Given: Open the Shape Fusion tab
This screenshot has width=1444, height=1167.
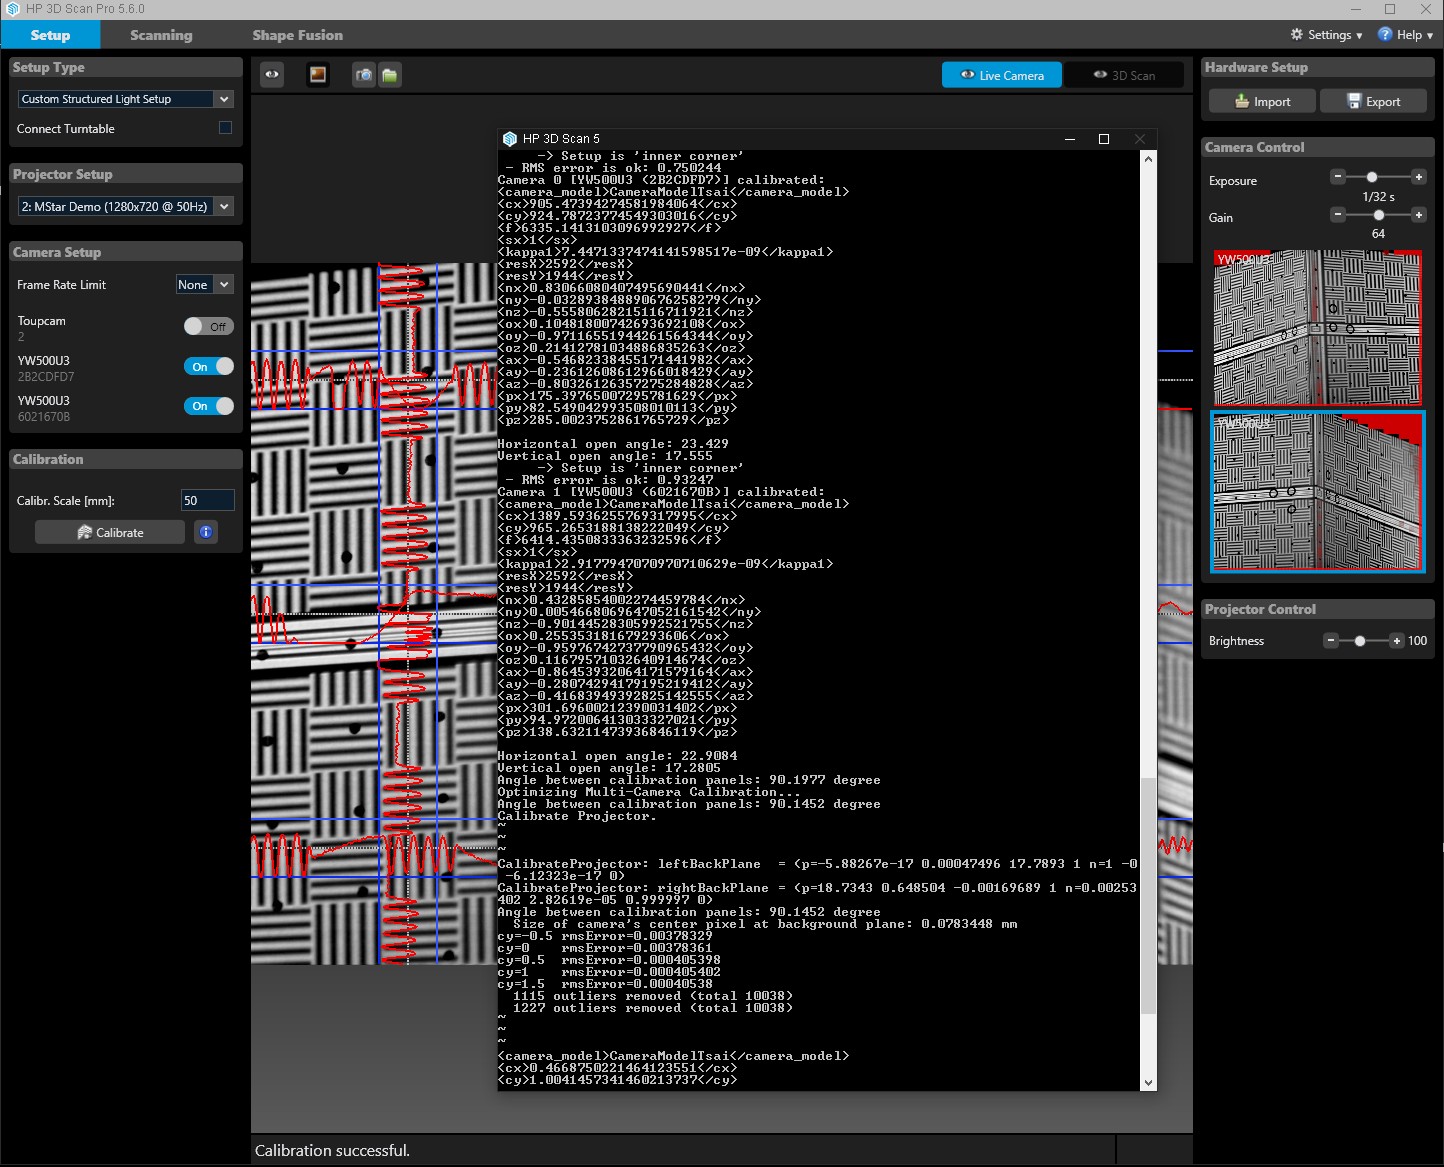Looking at the screenshot, I should (297, 35).
